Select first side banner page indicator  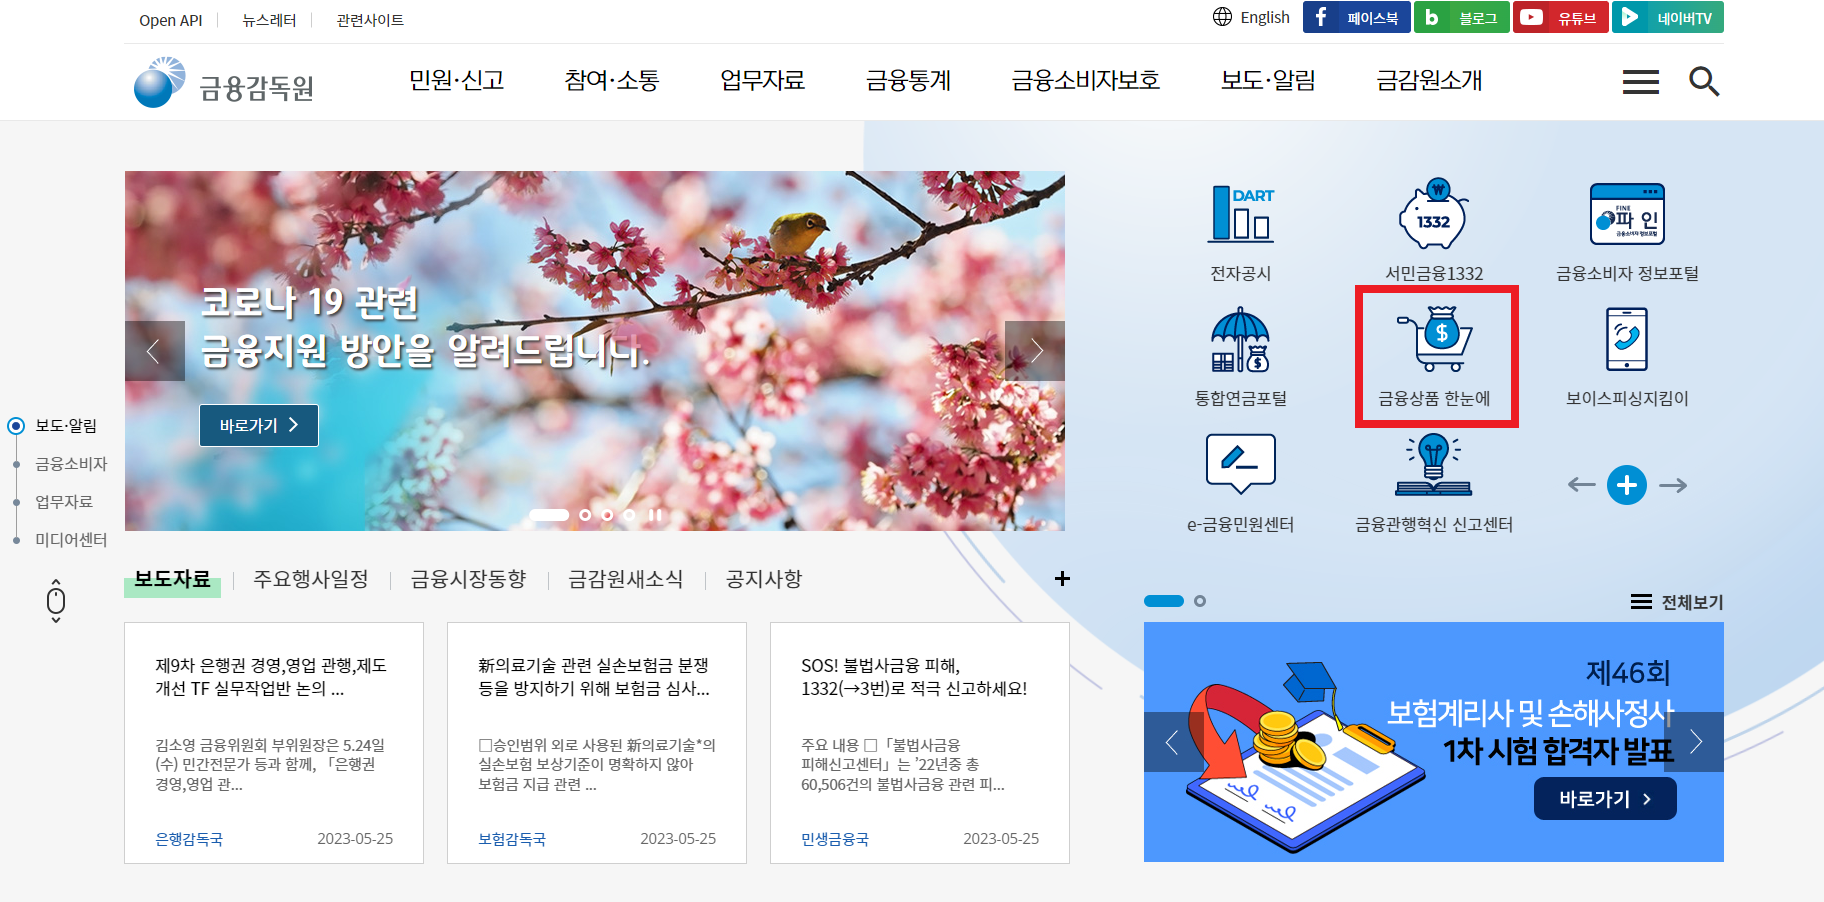(1164, 601)
